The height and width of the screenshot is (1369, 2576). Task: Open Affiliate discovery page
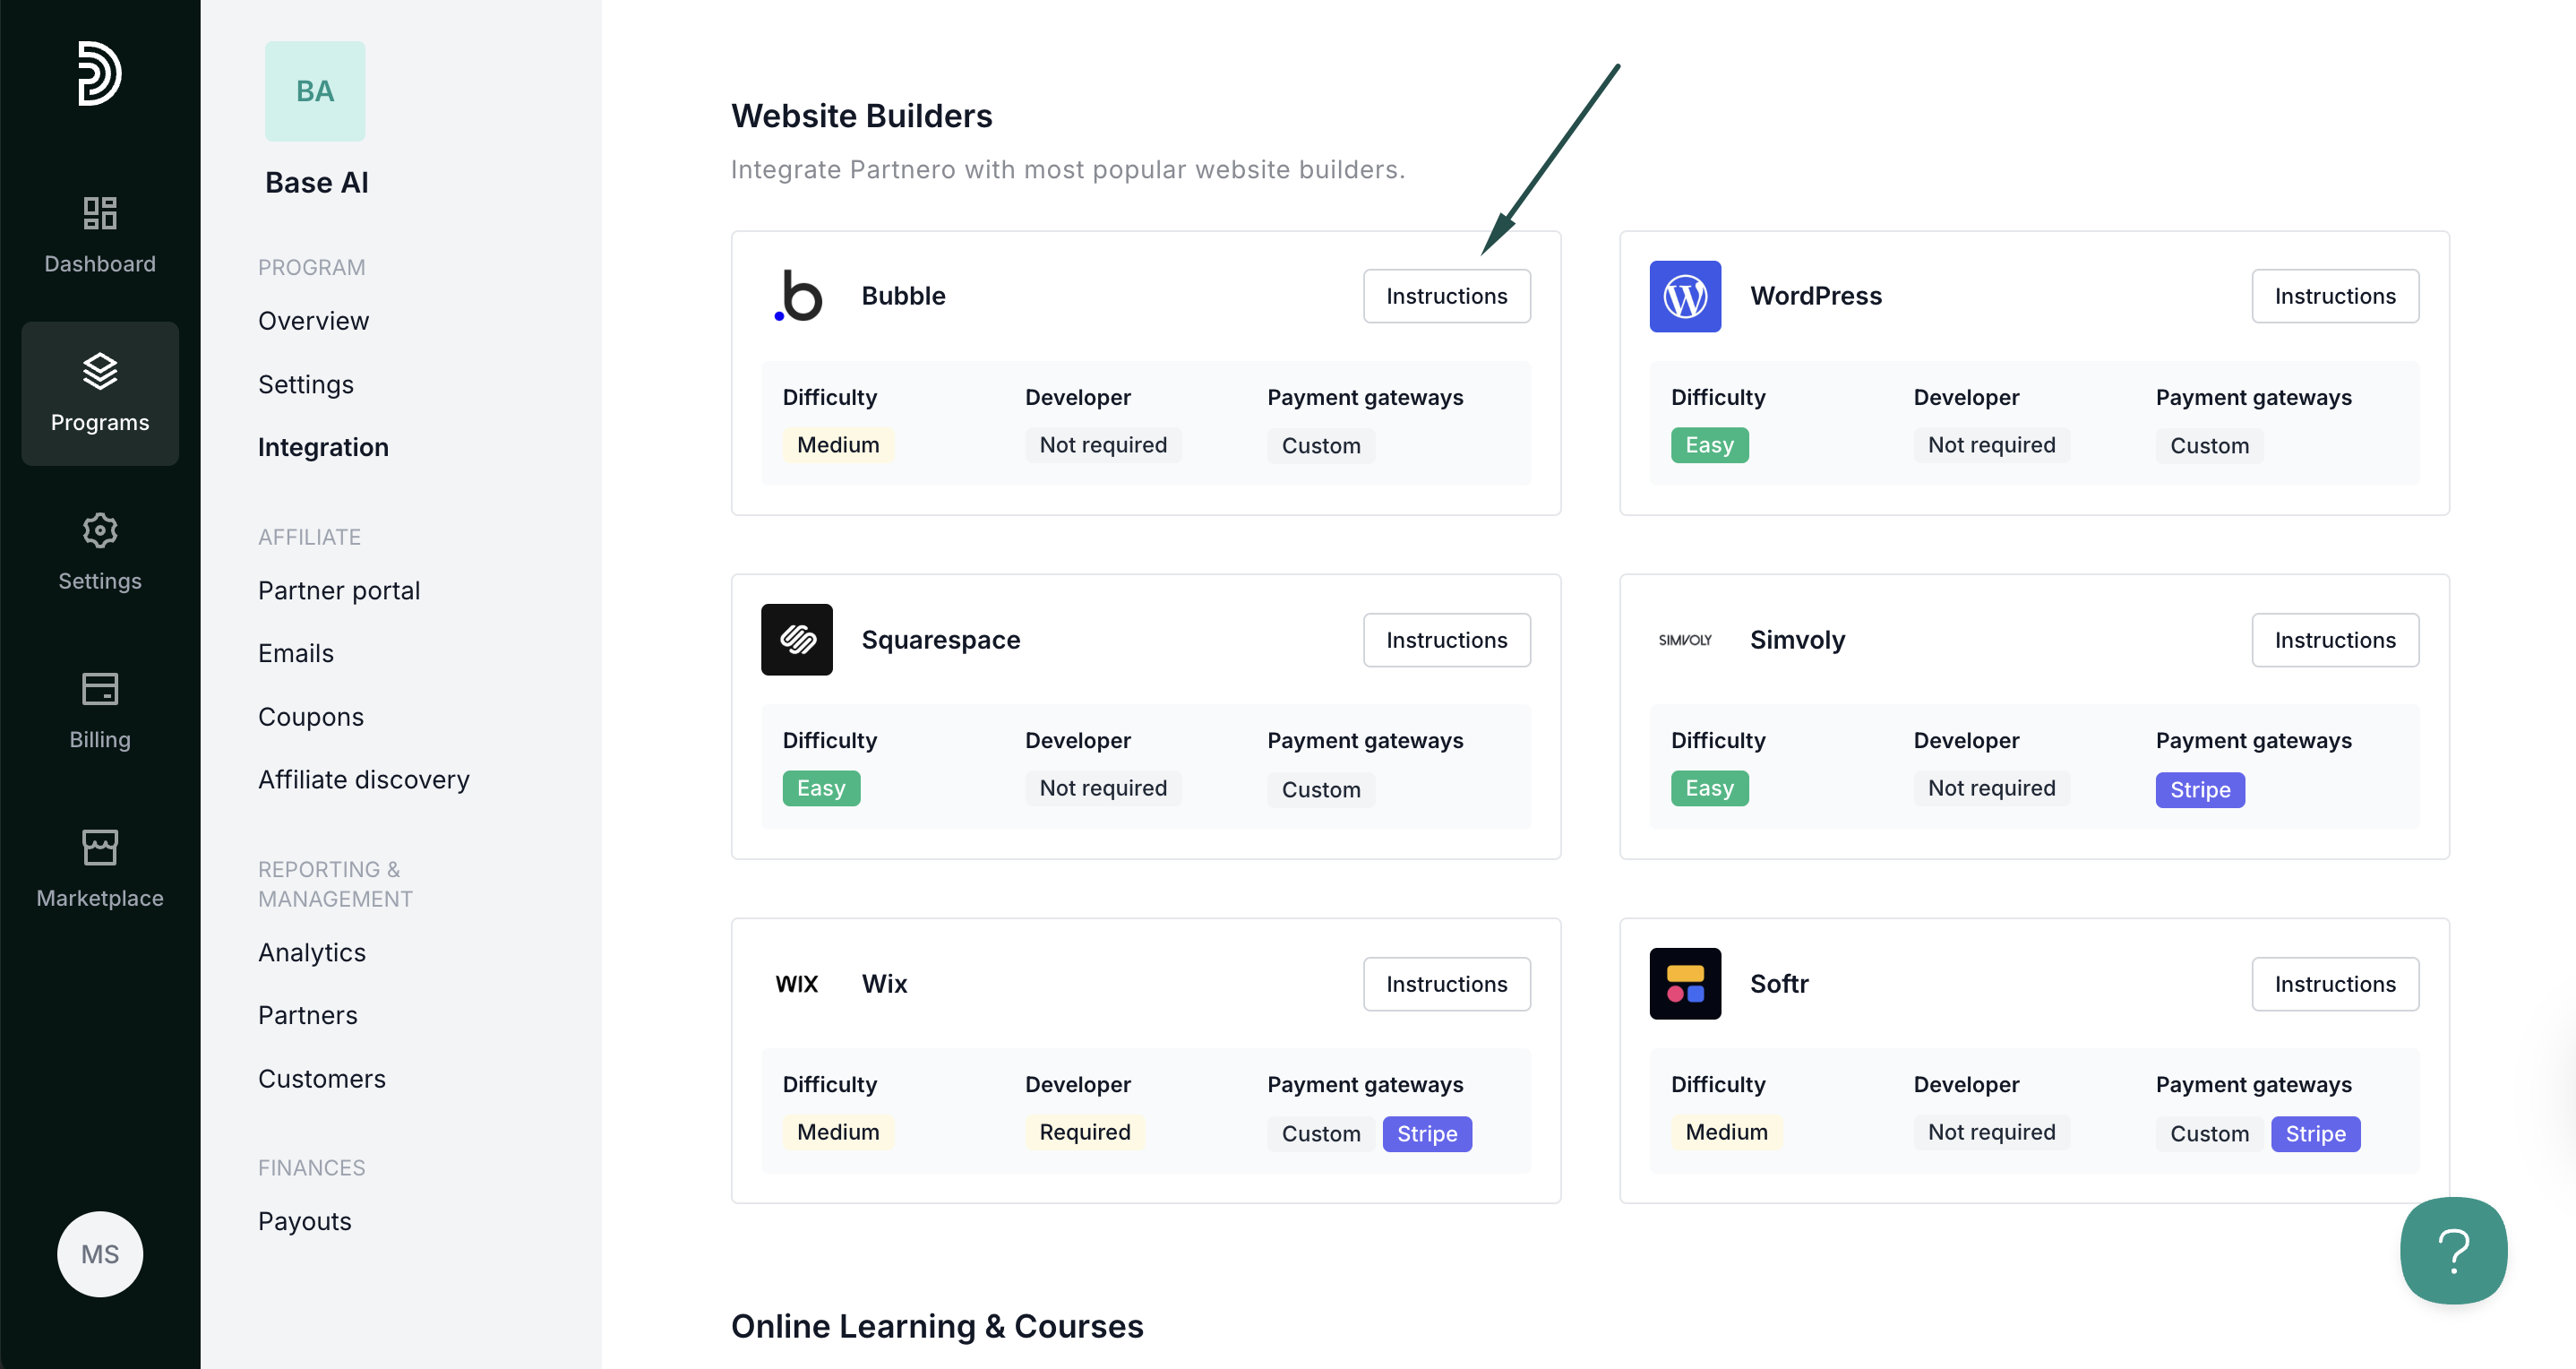pyautogui.click(x=364, y=780)
